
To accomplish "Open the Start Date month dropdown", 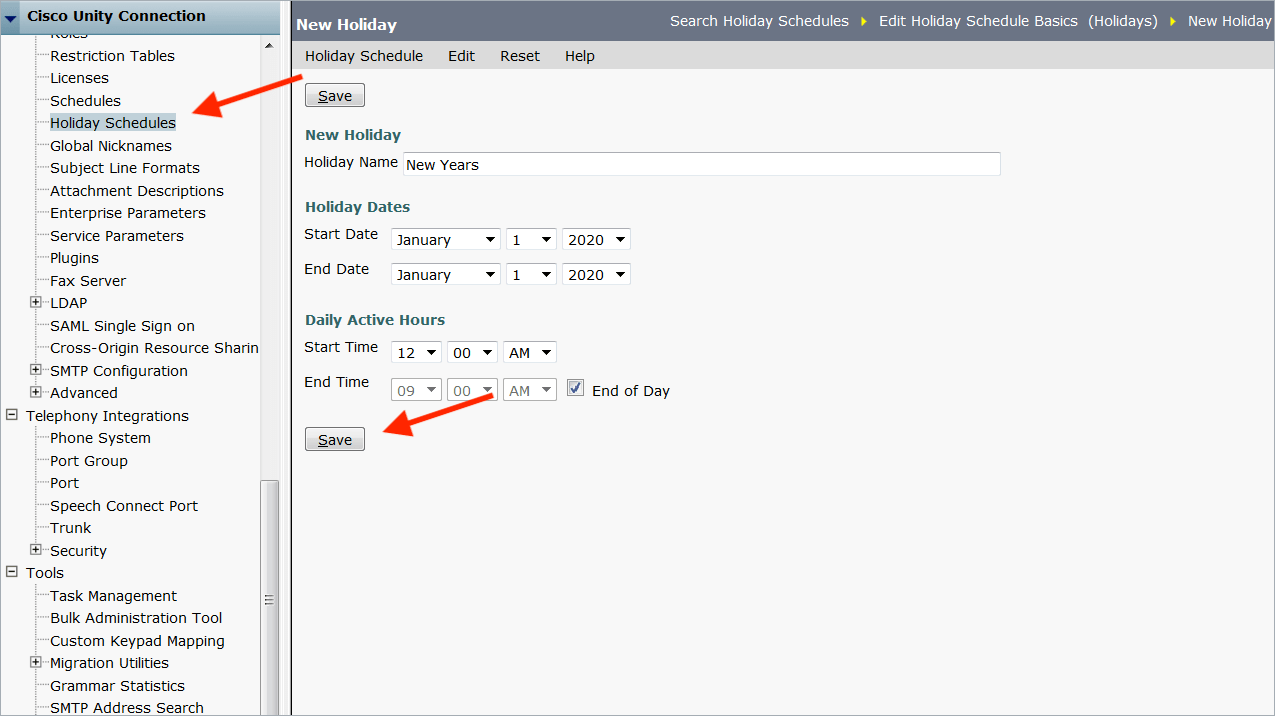I will click(446, 240).
